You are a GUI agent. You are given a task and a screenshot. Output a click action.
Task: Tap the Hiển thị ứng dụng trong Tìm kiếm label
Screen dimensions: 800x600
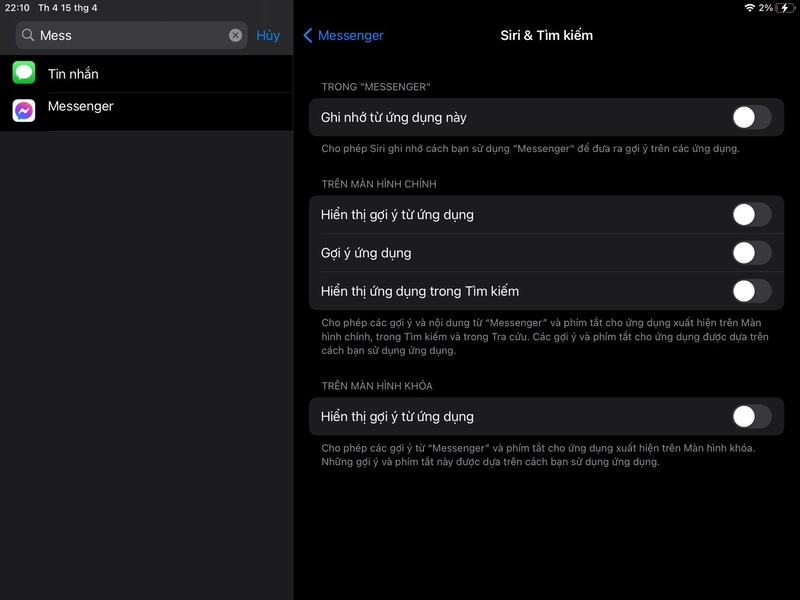coord(420,291)
